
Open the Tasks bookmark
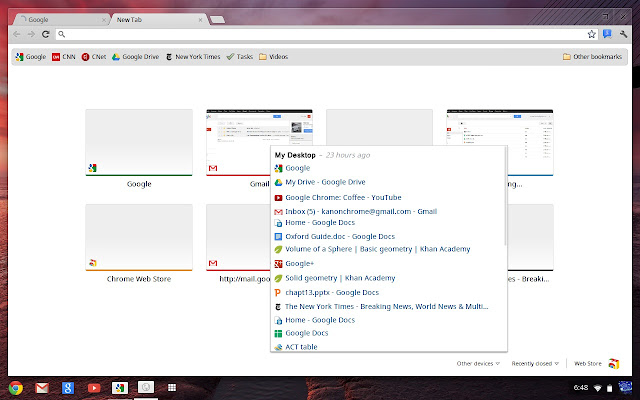[240, 57]
